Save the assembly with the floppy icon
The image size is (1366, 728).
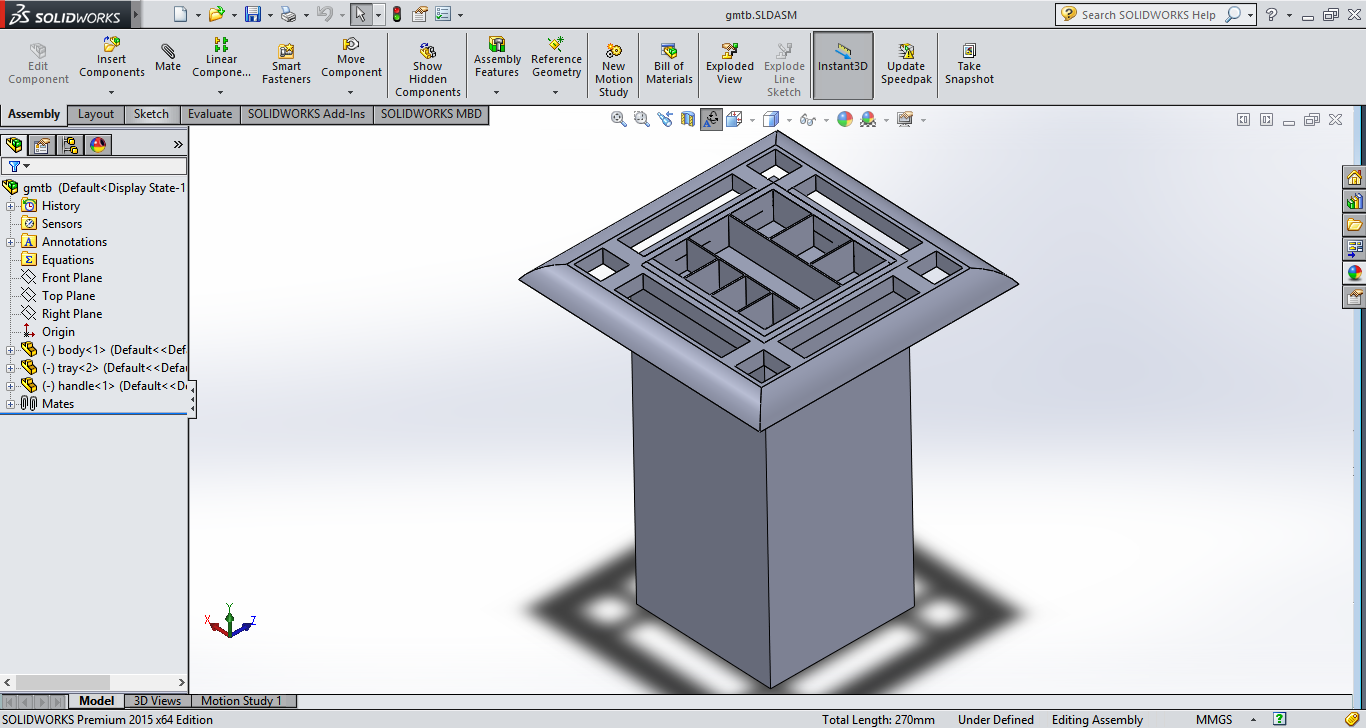pyautogui.click(x=253, y=14)
